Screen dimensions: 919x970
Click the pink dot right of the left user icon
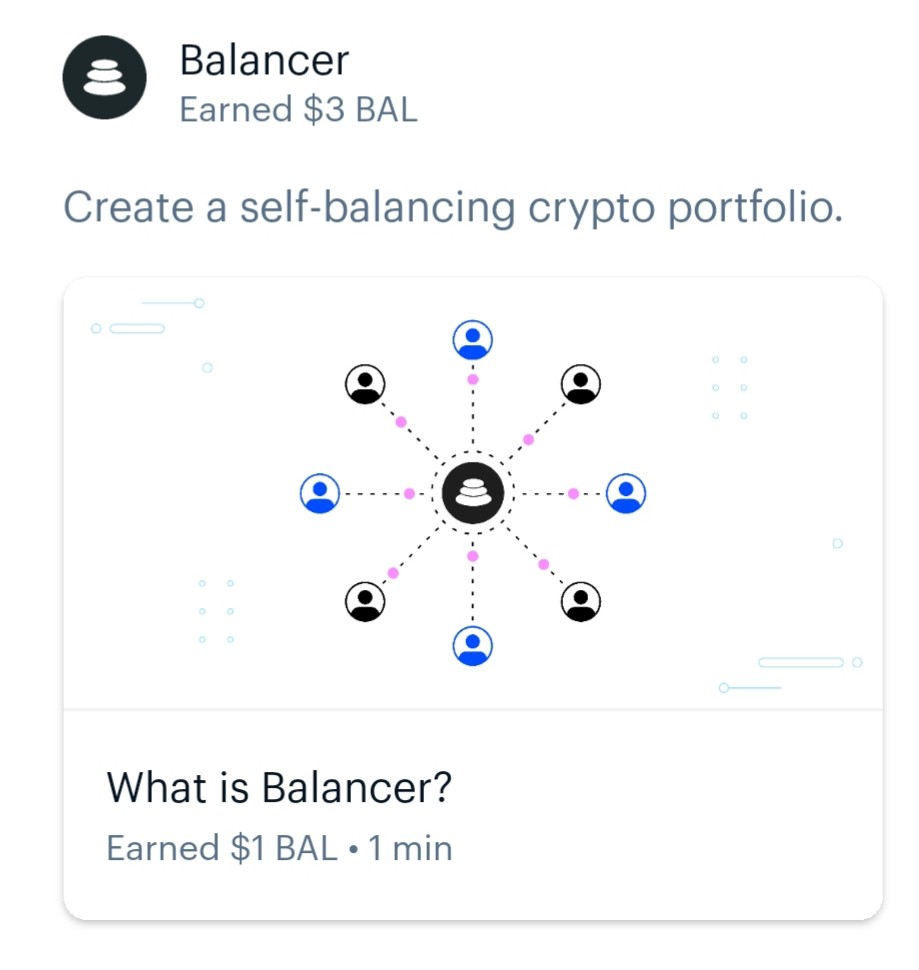click(409, 493)
